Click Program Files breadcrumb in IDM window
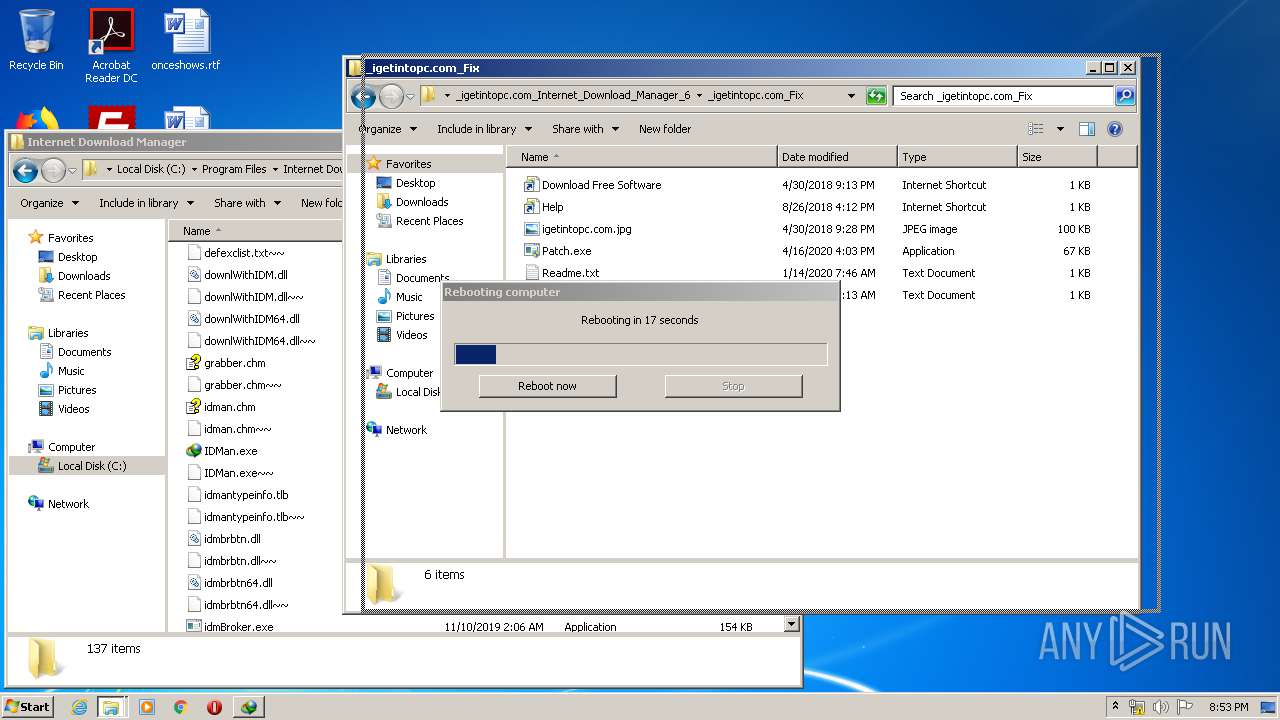Screen dimensions: 1280x720 [x=234, y=169]
